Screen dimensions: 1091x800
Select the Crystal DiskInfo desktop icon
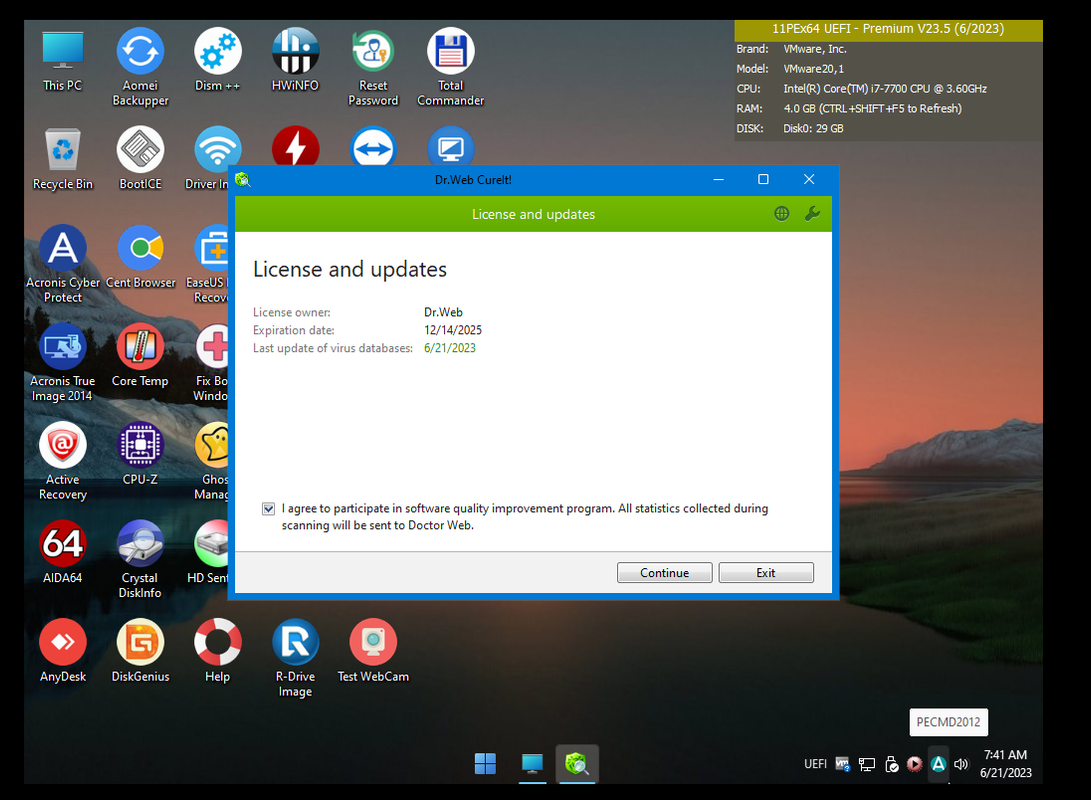point(141,561)
